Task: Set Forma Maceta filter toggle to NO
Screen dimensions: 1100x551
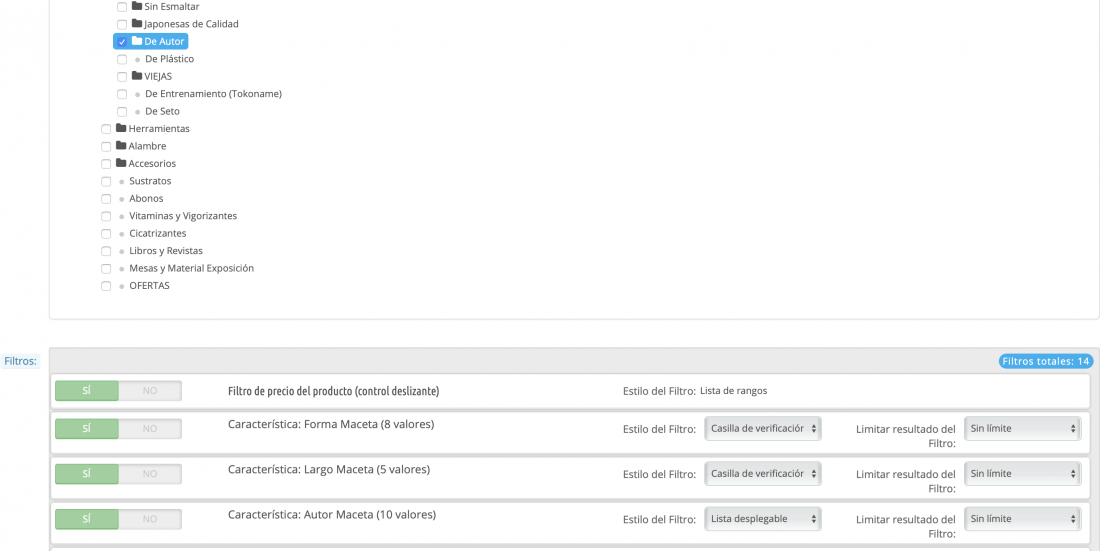Action: click(150, 429)
